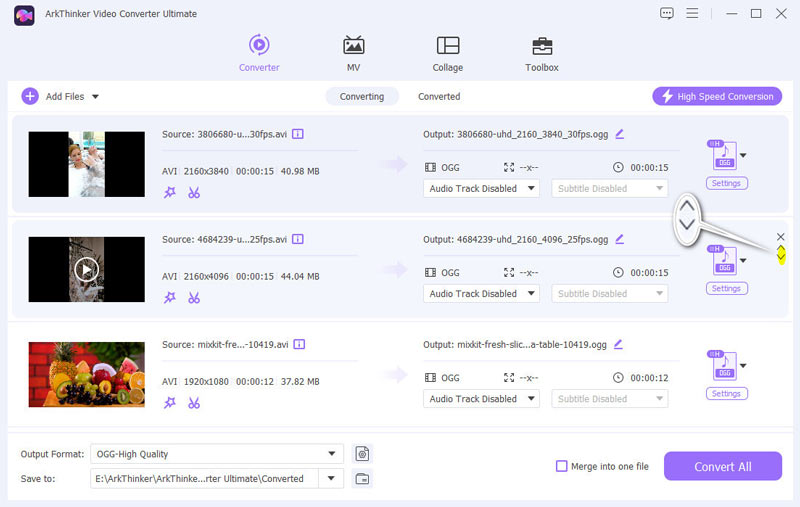Open Audio Track dropdown for mixkit file
Image resolution: width=800 pixels, height=507 pixels.
pyautogui.click(x=481, y=398)
